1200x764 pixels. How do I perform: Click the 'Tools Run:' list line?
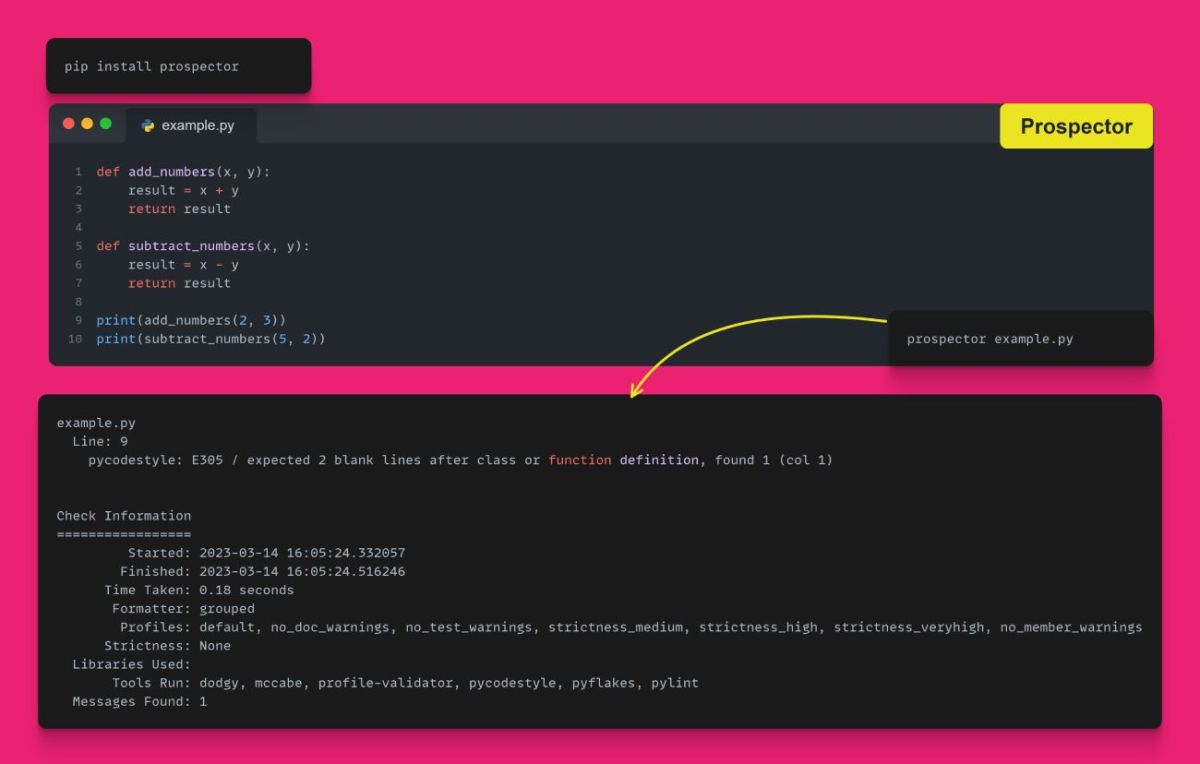[x=405, y=683]
